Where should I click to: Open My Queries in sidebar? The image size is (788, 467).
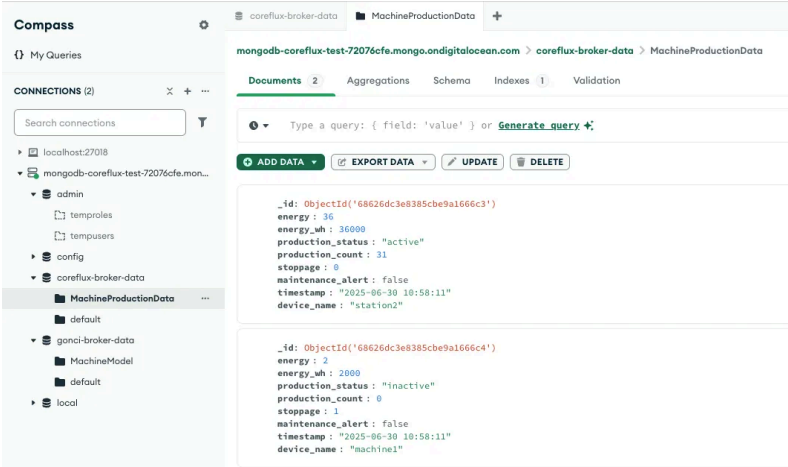click(48, 55)
